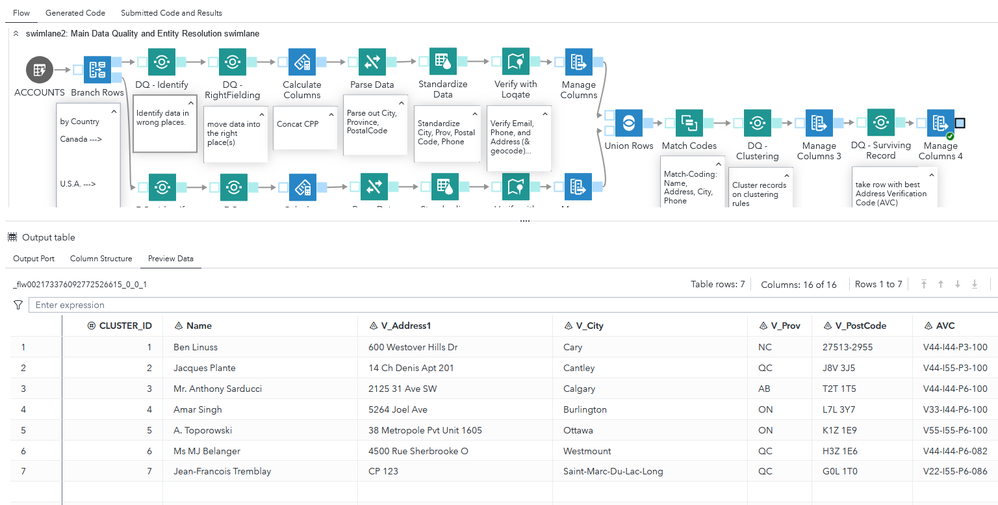Select the U.S.A. branch Verify with Loqate node

click(516, 187)
